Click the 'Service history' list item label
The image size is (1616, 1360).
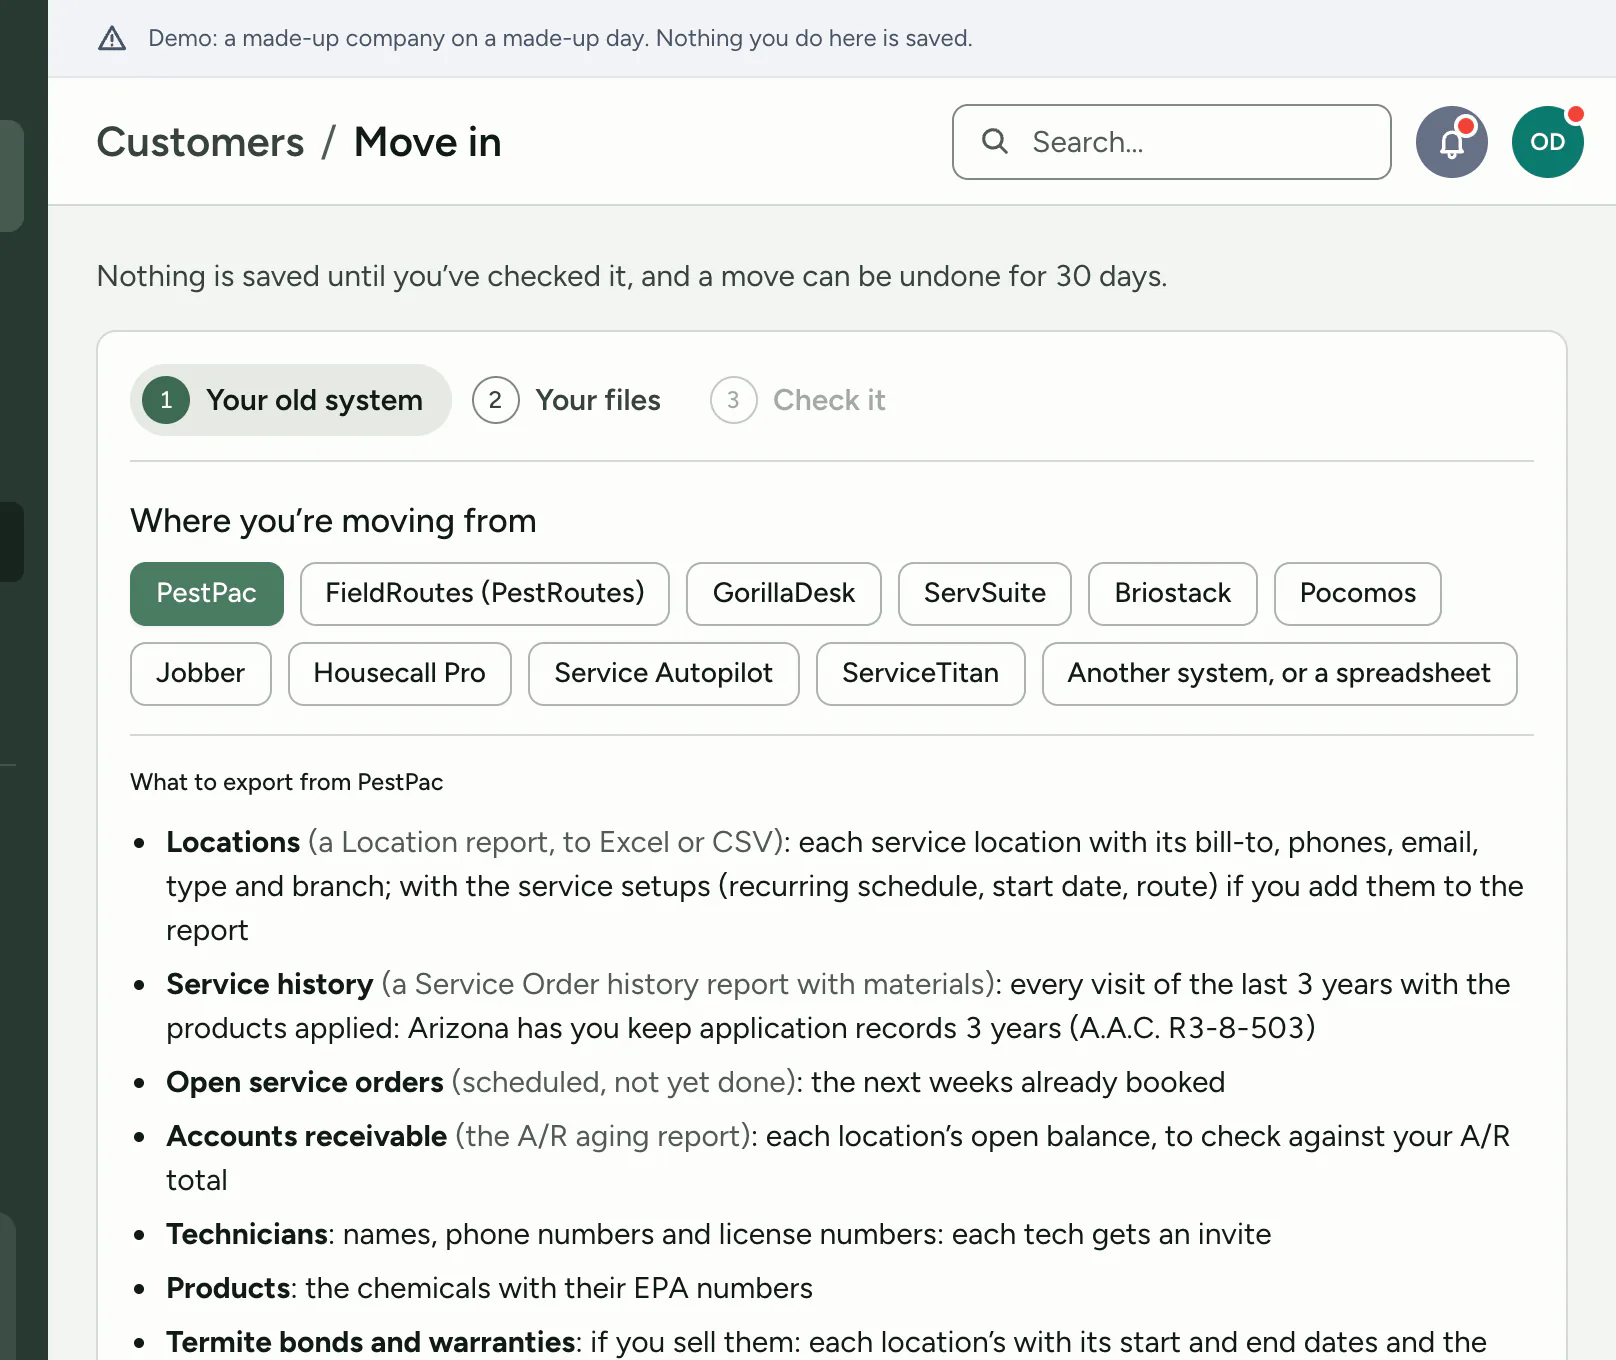point(270,984)
